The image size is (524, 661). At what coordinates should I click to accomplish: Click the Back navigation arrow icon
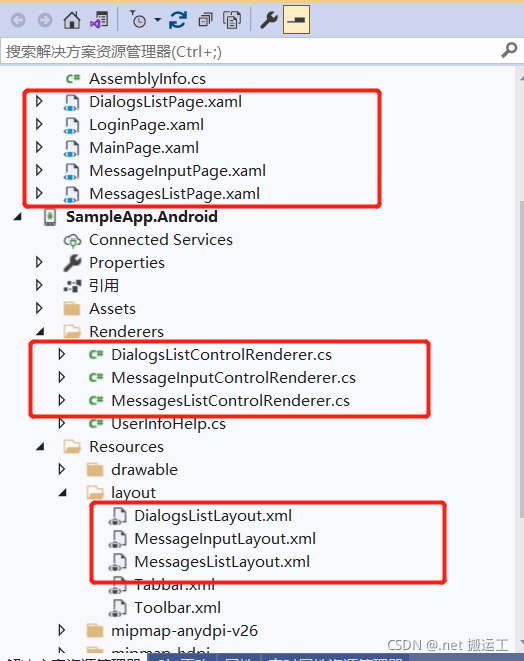18,20
